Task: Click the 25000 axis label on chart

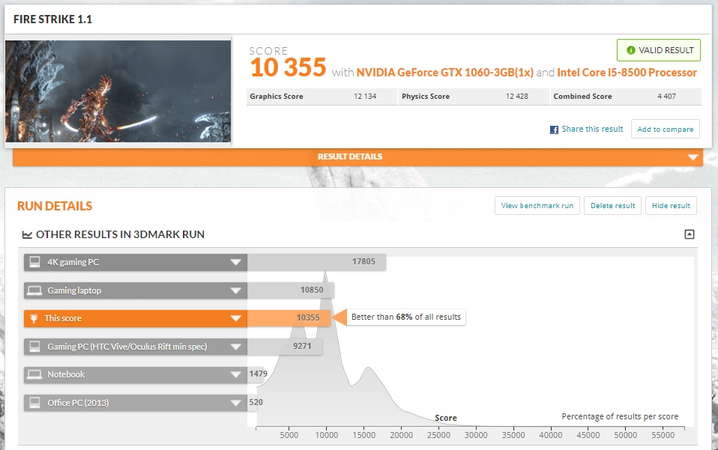Action: (x=439, y=435)
